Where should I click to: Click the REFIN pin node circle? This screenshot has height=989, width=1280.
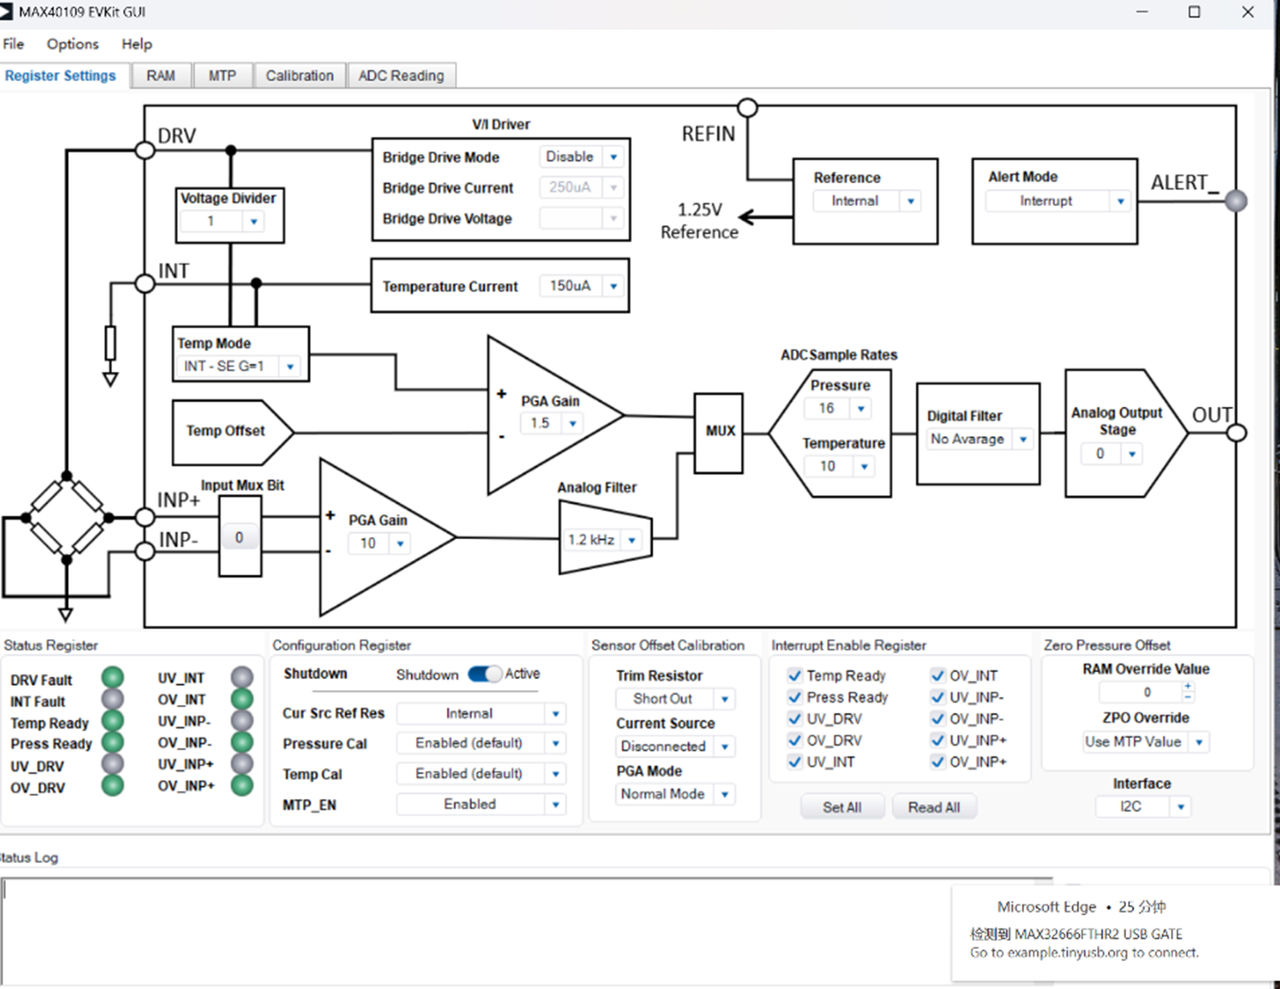point(747,107)
